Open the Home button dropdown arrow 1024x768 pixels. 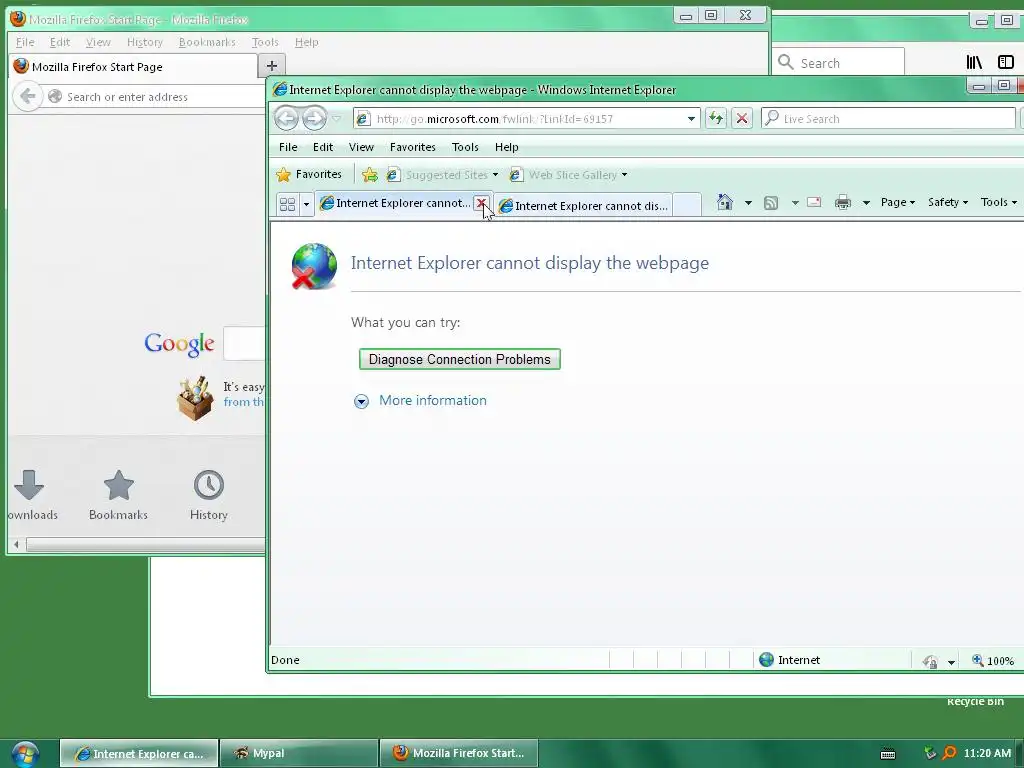pyautogui.click(x=748, y=202)
